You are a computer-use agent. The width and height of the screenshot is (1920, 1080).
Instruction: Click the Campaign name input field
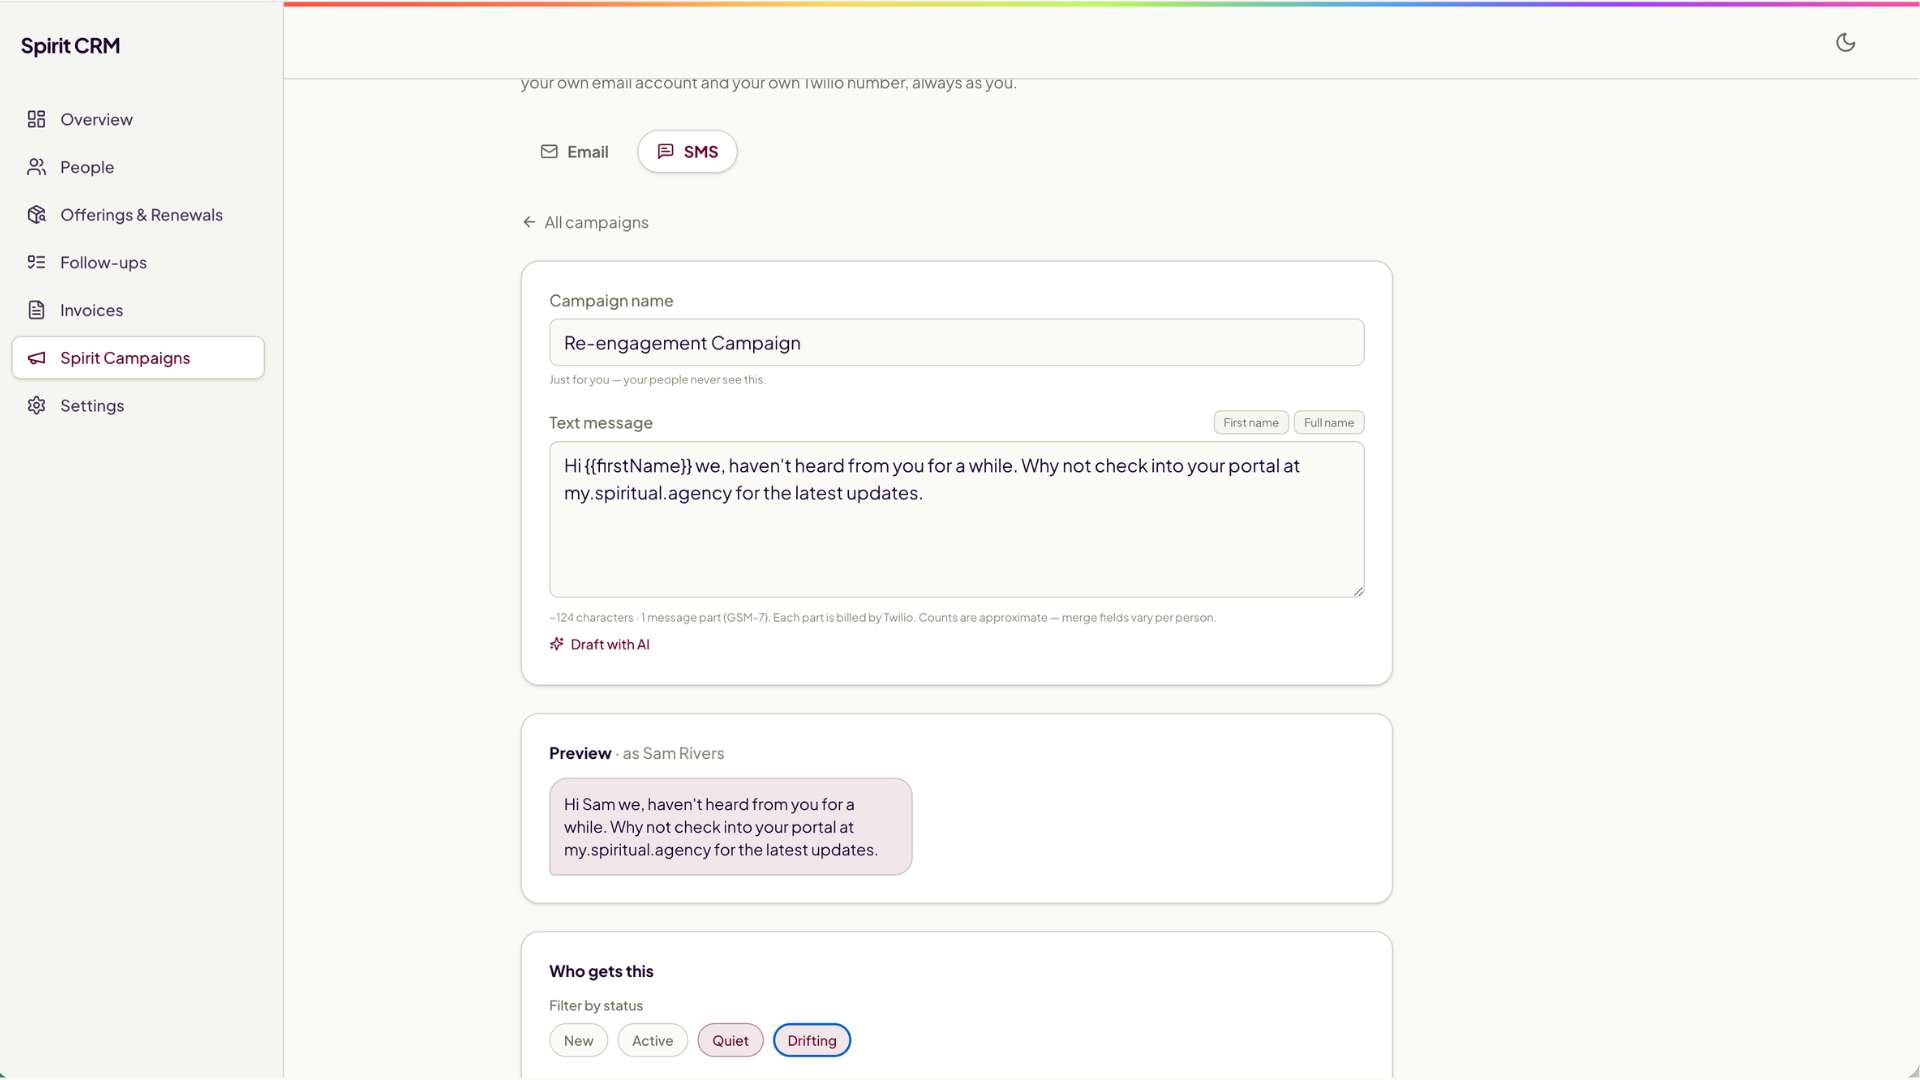point(956,343)
